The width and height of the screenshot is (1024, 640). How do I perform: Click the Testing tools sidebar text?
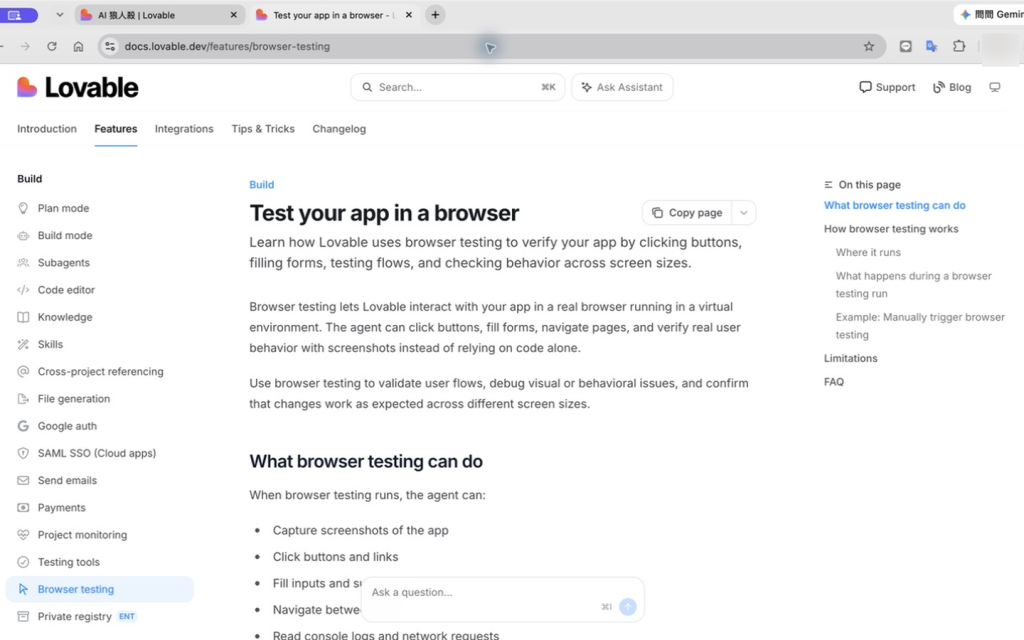pos(69,562)
